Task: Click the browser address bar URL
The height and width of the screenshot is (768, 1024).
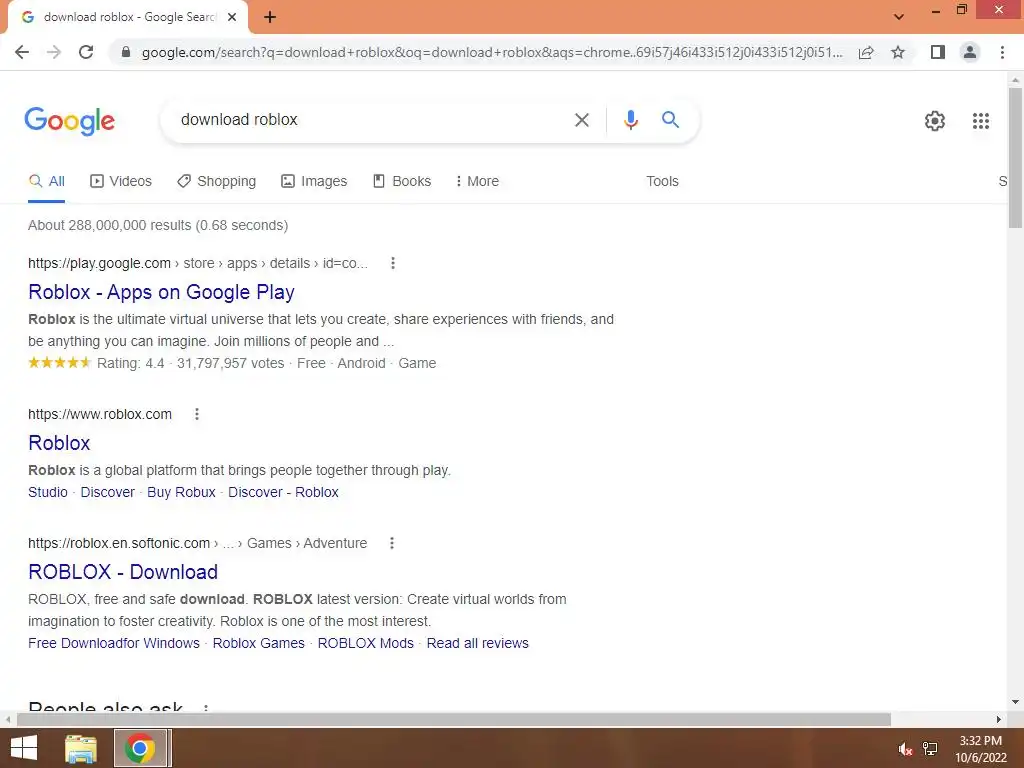Action: point(491,52)
